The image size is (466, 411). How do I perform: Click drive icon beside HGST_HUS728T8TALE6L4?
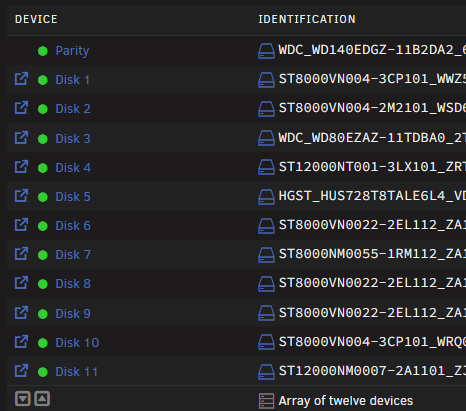coord(266,197)
